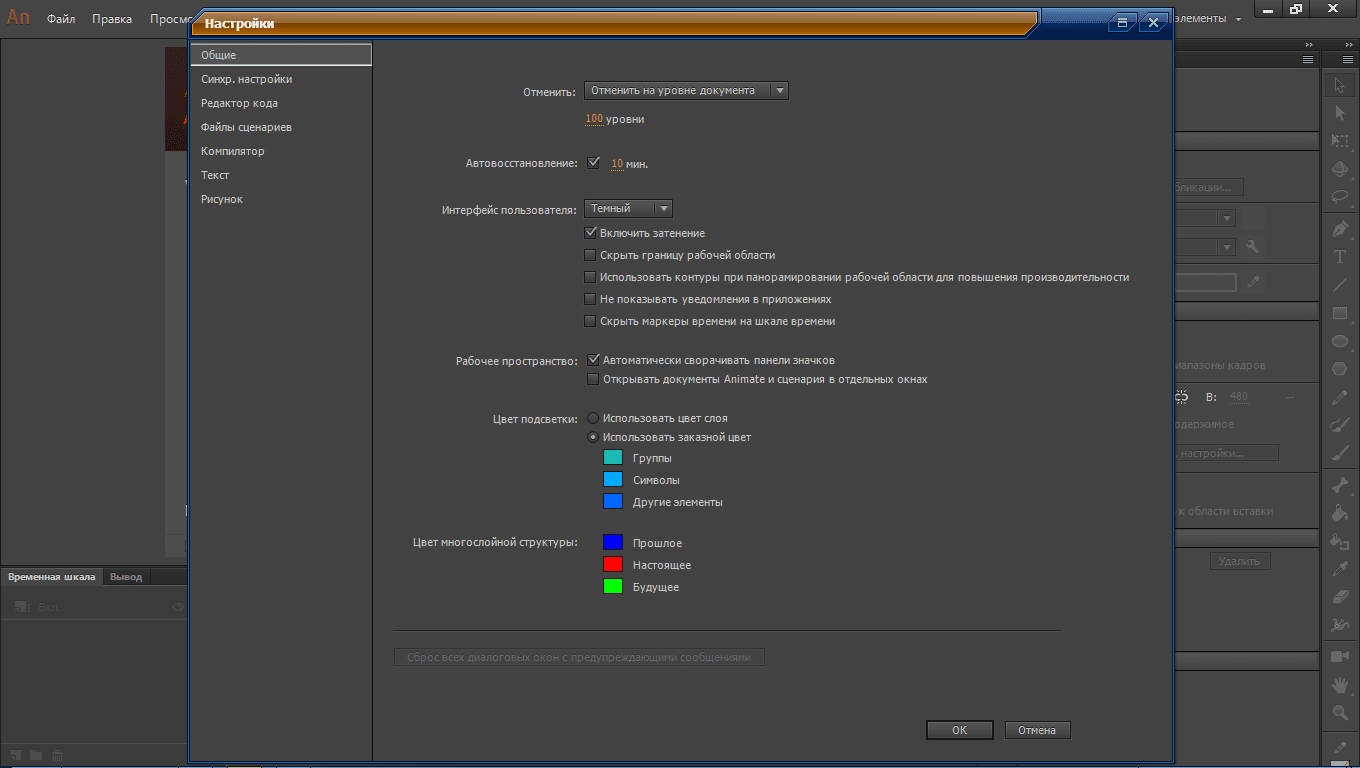Select the Oval tool
The width and height of the screenshot is (1360, 768).
click(1340, 341)
